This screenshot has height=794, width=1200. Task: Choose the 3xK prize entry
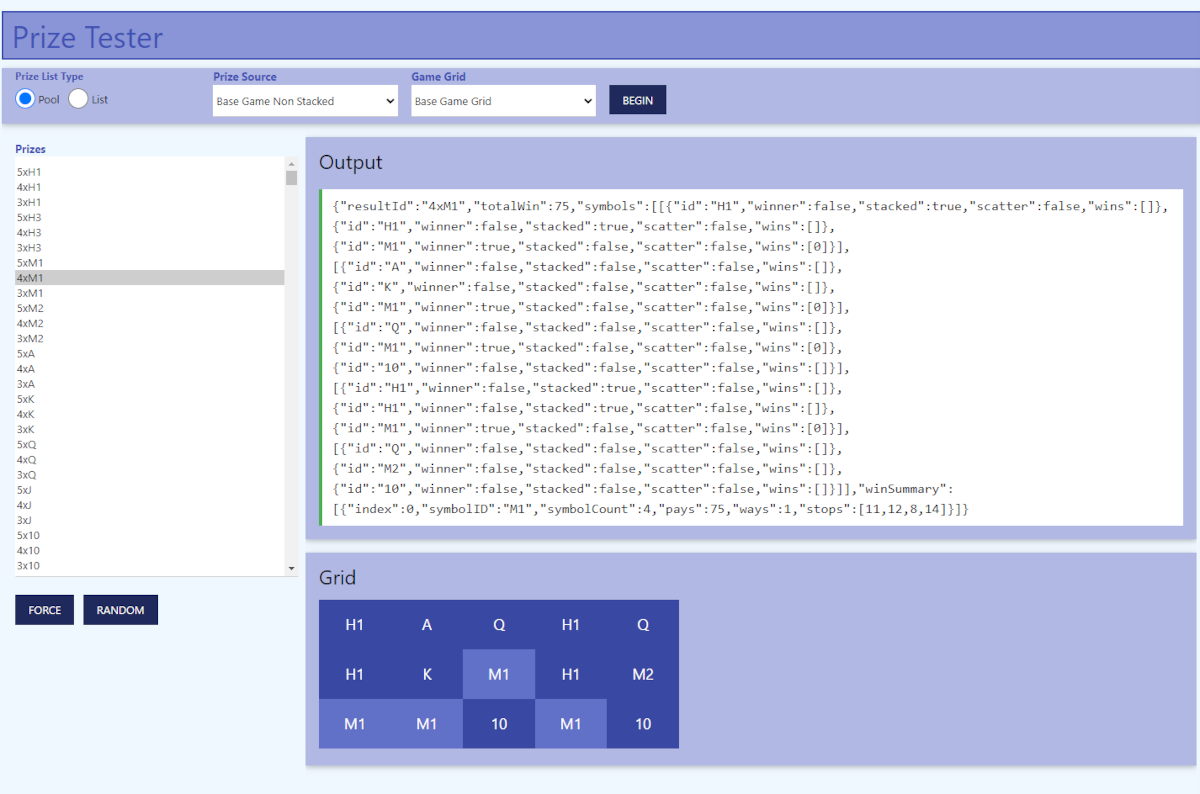pyautogui.click(x=27, y=429)
